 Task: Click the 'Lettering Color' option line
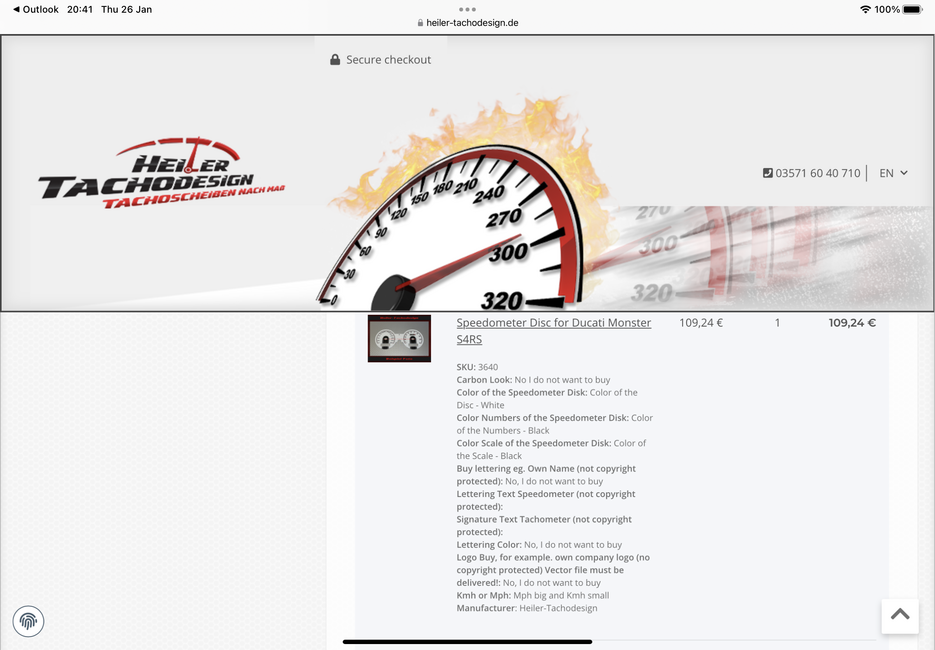tap(539, 544)
